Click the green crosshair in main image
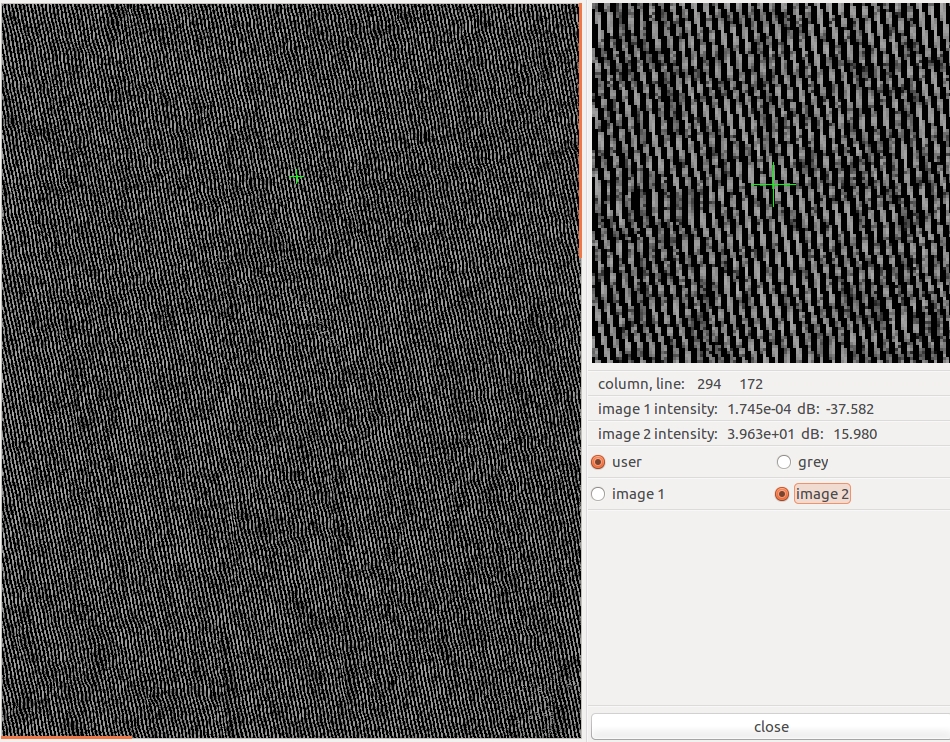The width and height of the screenshot is (950, 742). 296,177
